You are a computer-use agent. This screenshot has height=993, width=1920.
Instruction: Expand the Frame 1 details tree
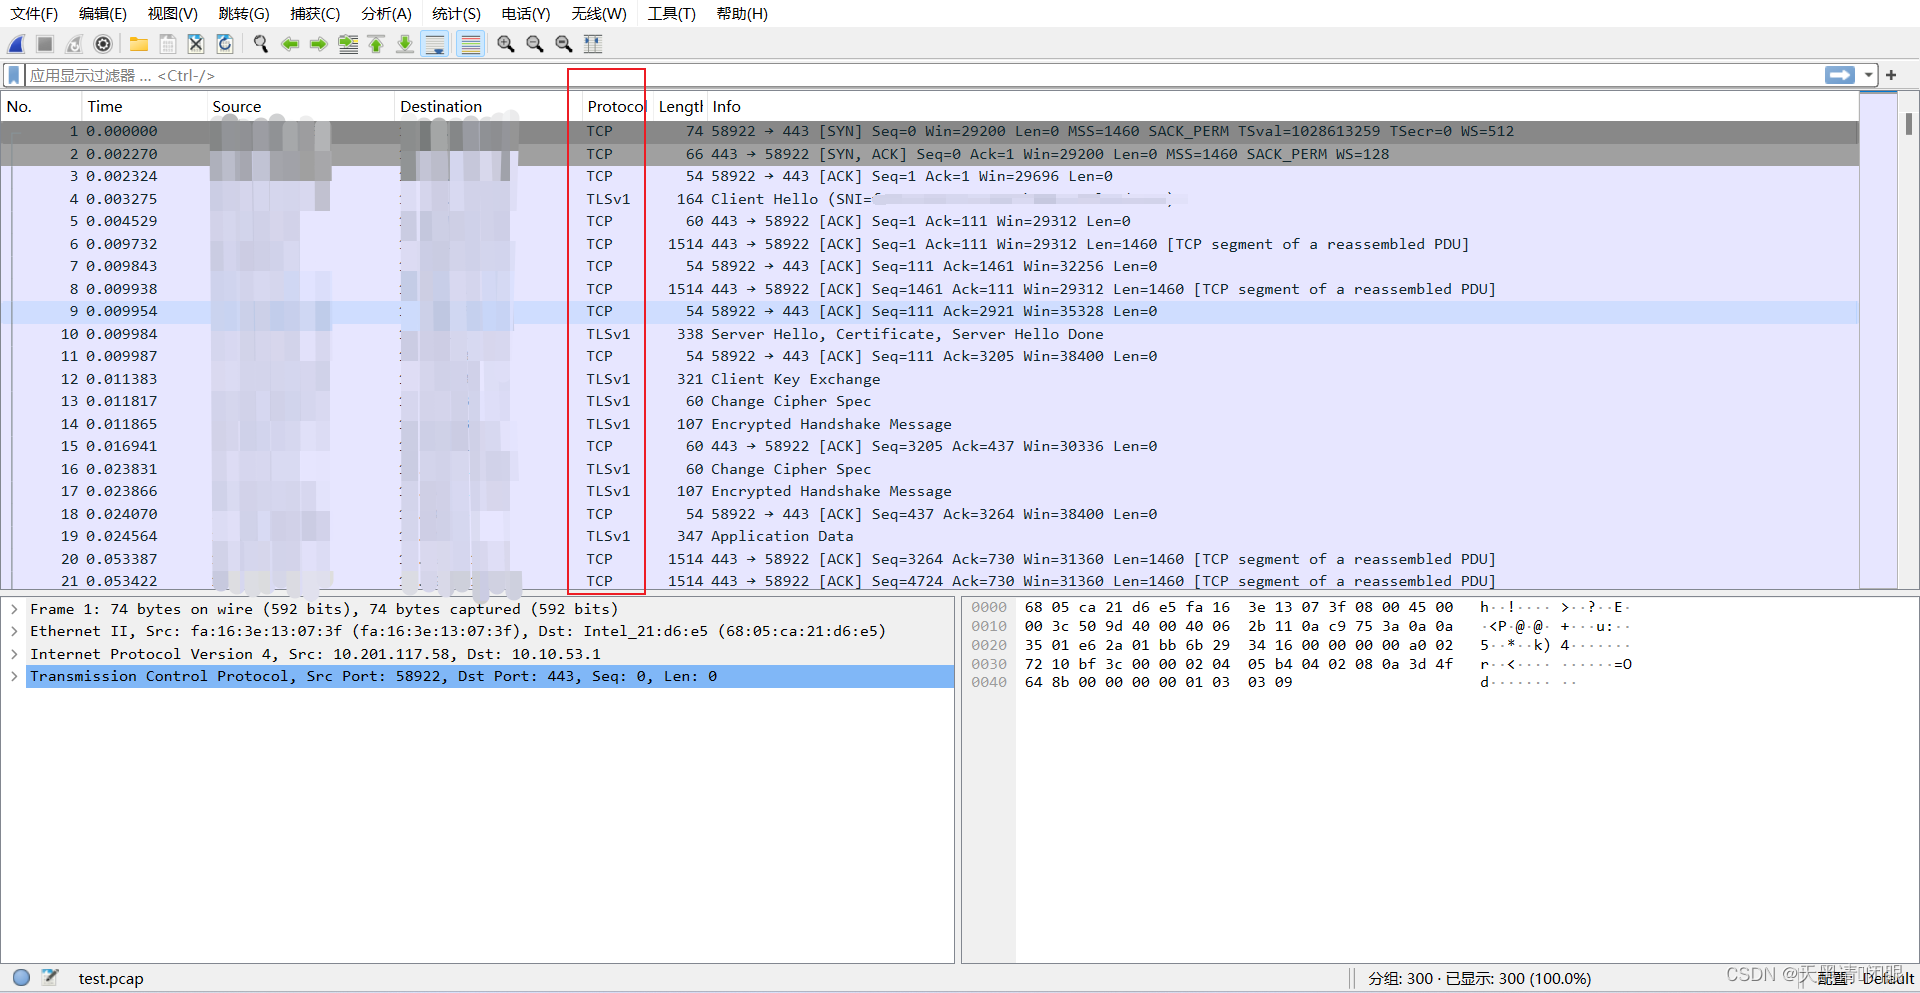(14, 609)
